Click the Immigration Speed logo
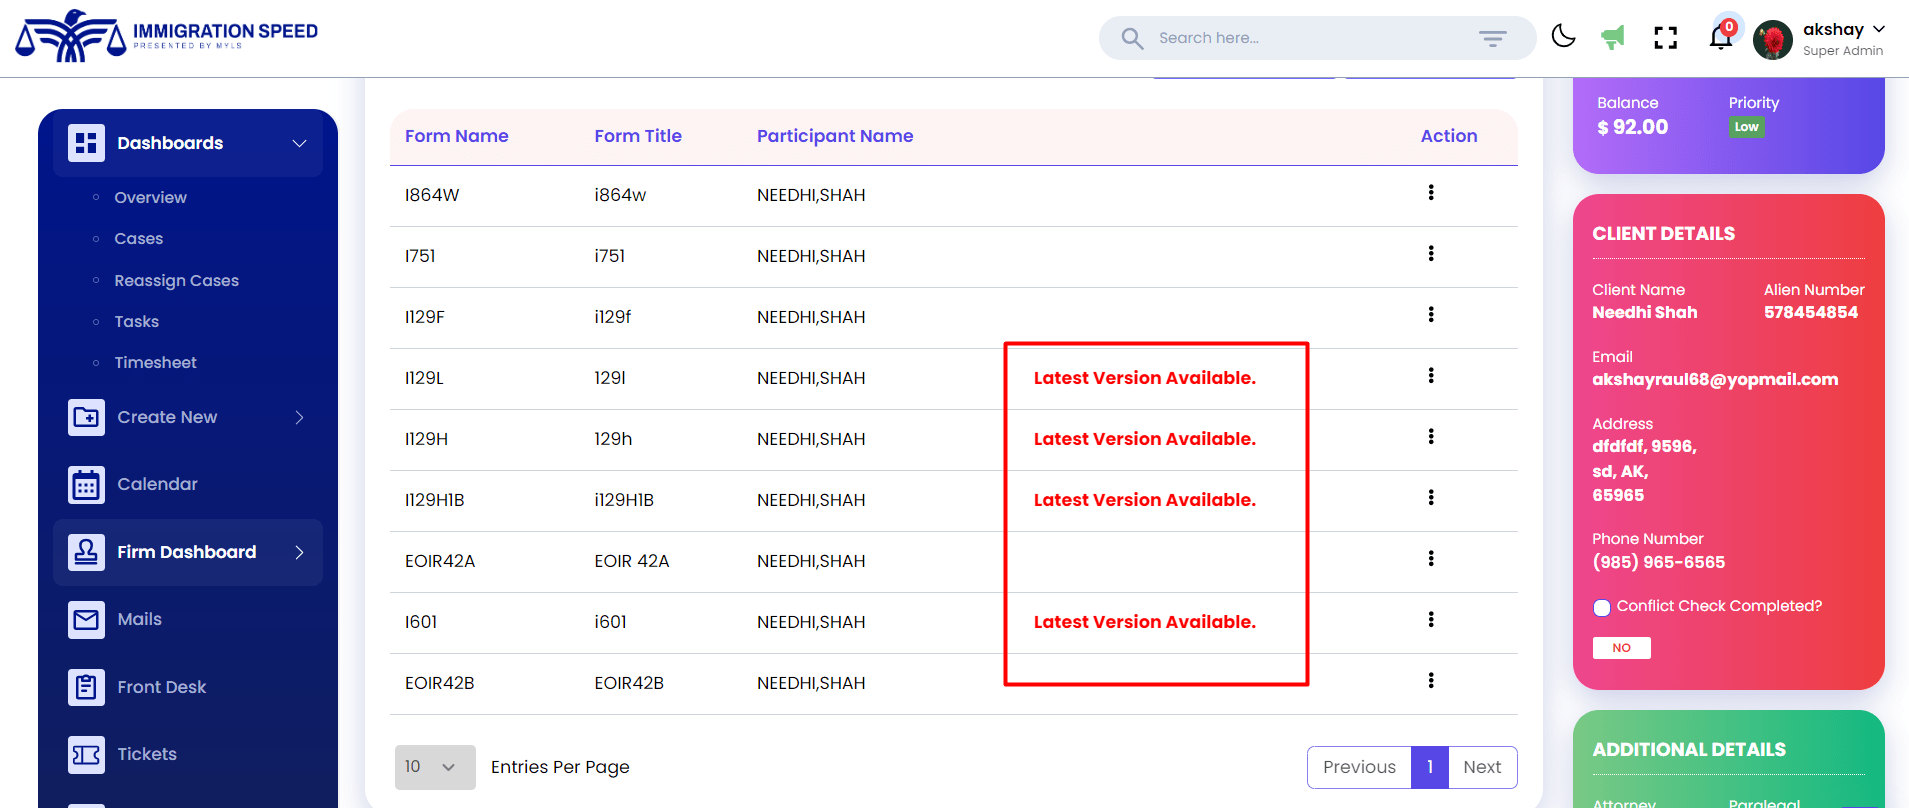The image size is (1909, 808). [x=167, y=36]
